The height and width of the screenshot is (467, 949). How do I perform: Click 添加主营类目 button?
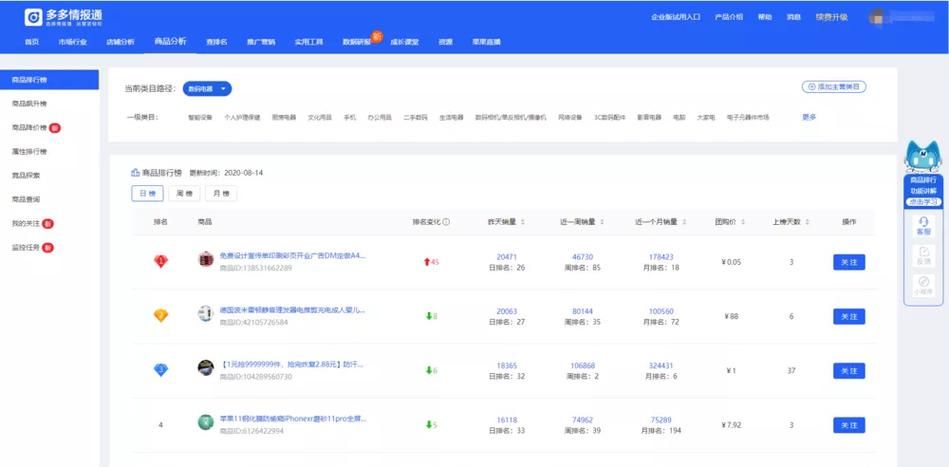(834, 87)
